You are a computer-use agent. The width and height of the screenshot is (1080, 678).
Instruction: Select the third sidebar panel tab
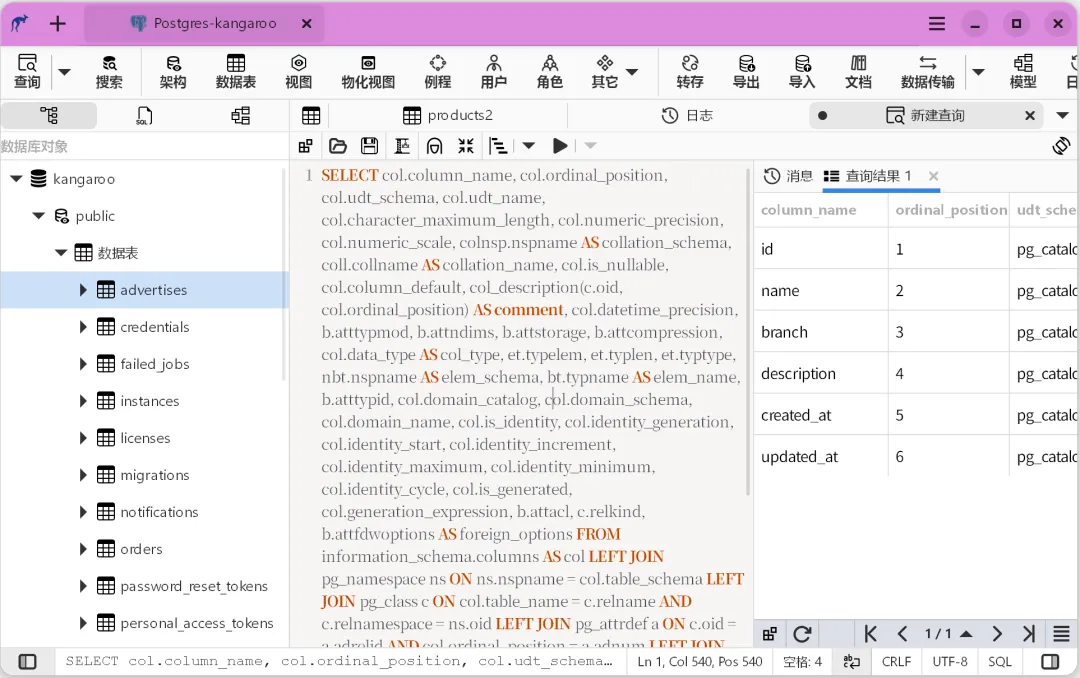click(240, 115)
